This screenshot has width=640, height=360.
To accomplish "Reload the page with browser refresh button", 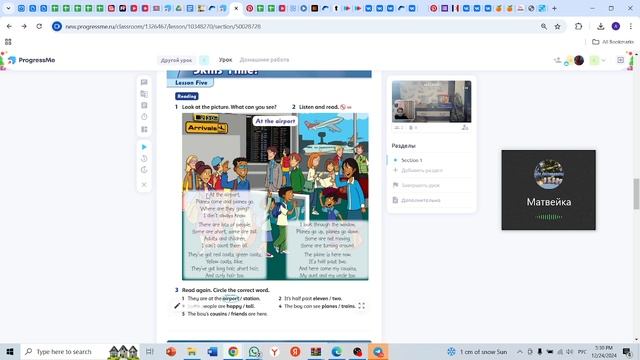I will 39,26.
